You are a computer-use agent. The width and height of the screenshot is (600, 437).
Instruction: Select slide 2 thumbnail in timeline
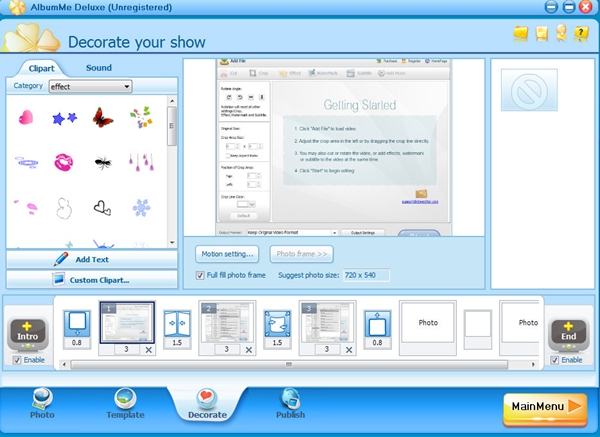[227, 323]
